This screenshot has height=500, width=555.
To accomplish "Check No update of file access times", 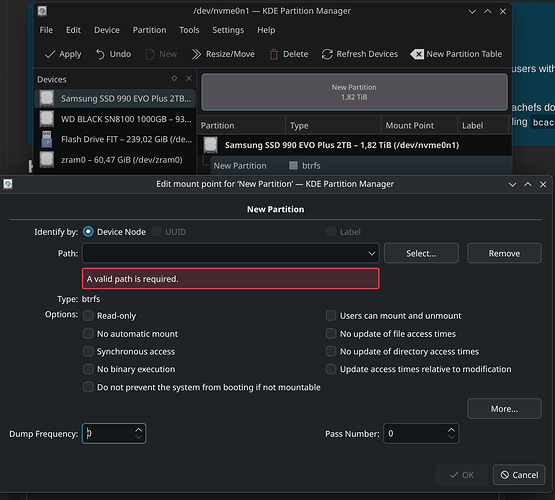I will click(331, 333).
